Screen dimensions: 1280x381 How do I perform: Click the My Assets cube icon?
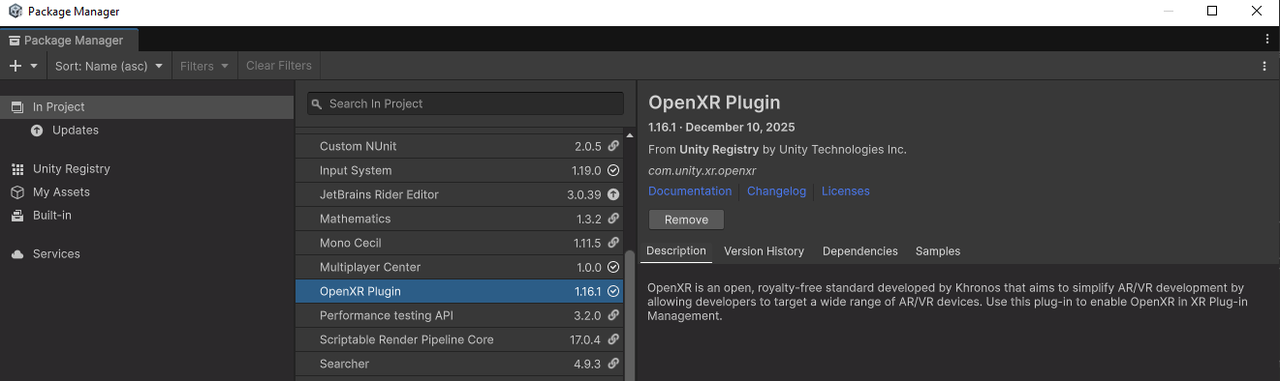17,192
